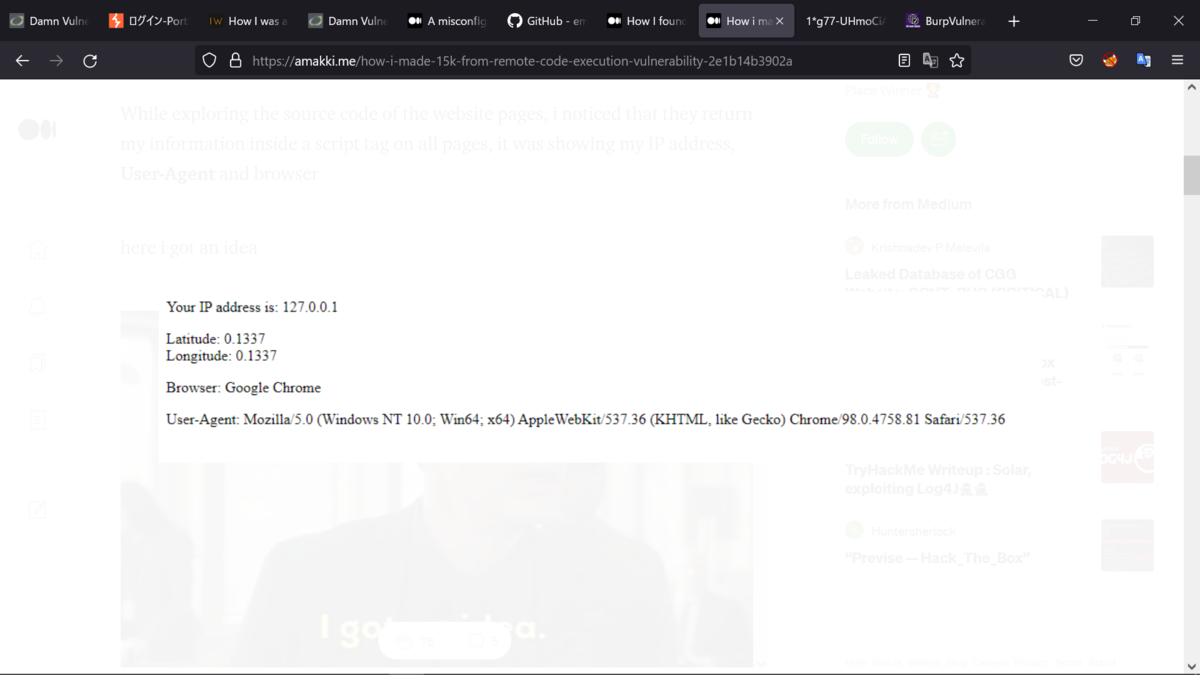Close the active 'How i ma' tab
Viewport: 1200px width, 675px height.
(x=781, y=21)
